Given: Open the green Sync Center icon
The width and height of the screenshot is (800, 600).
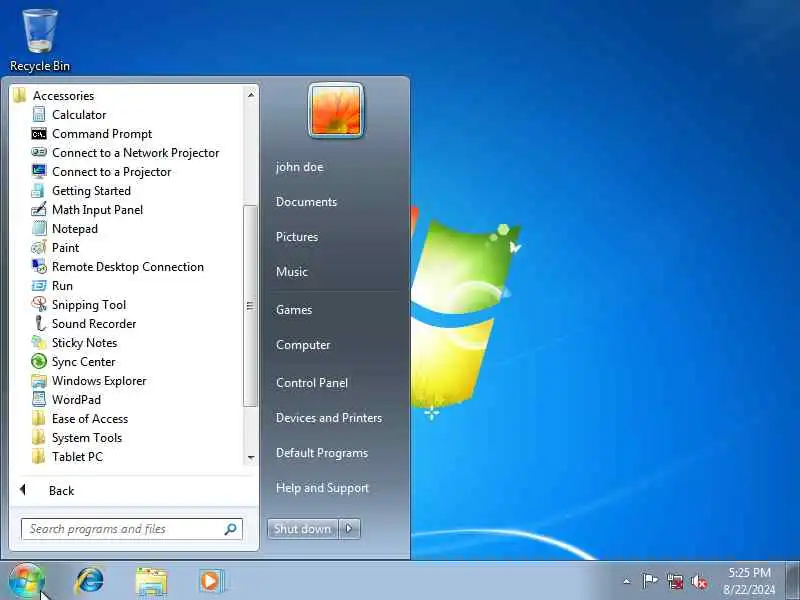Looking at the screenshot, I should point(39,361).
